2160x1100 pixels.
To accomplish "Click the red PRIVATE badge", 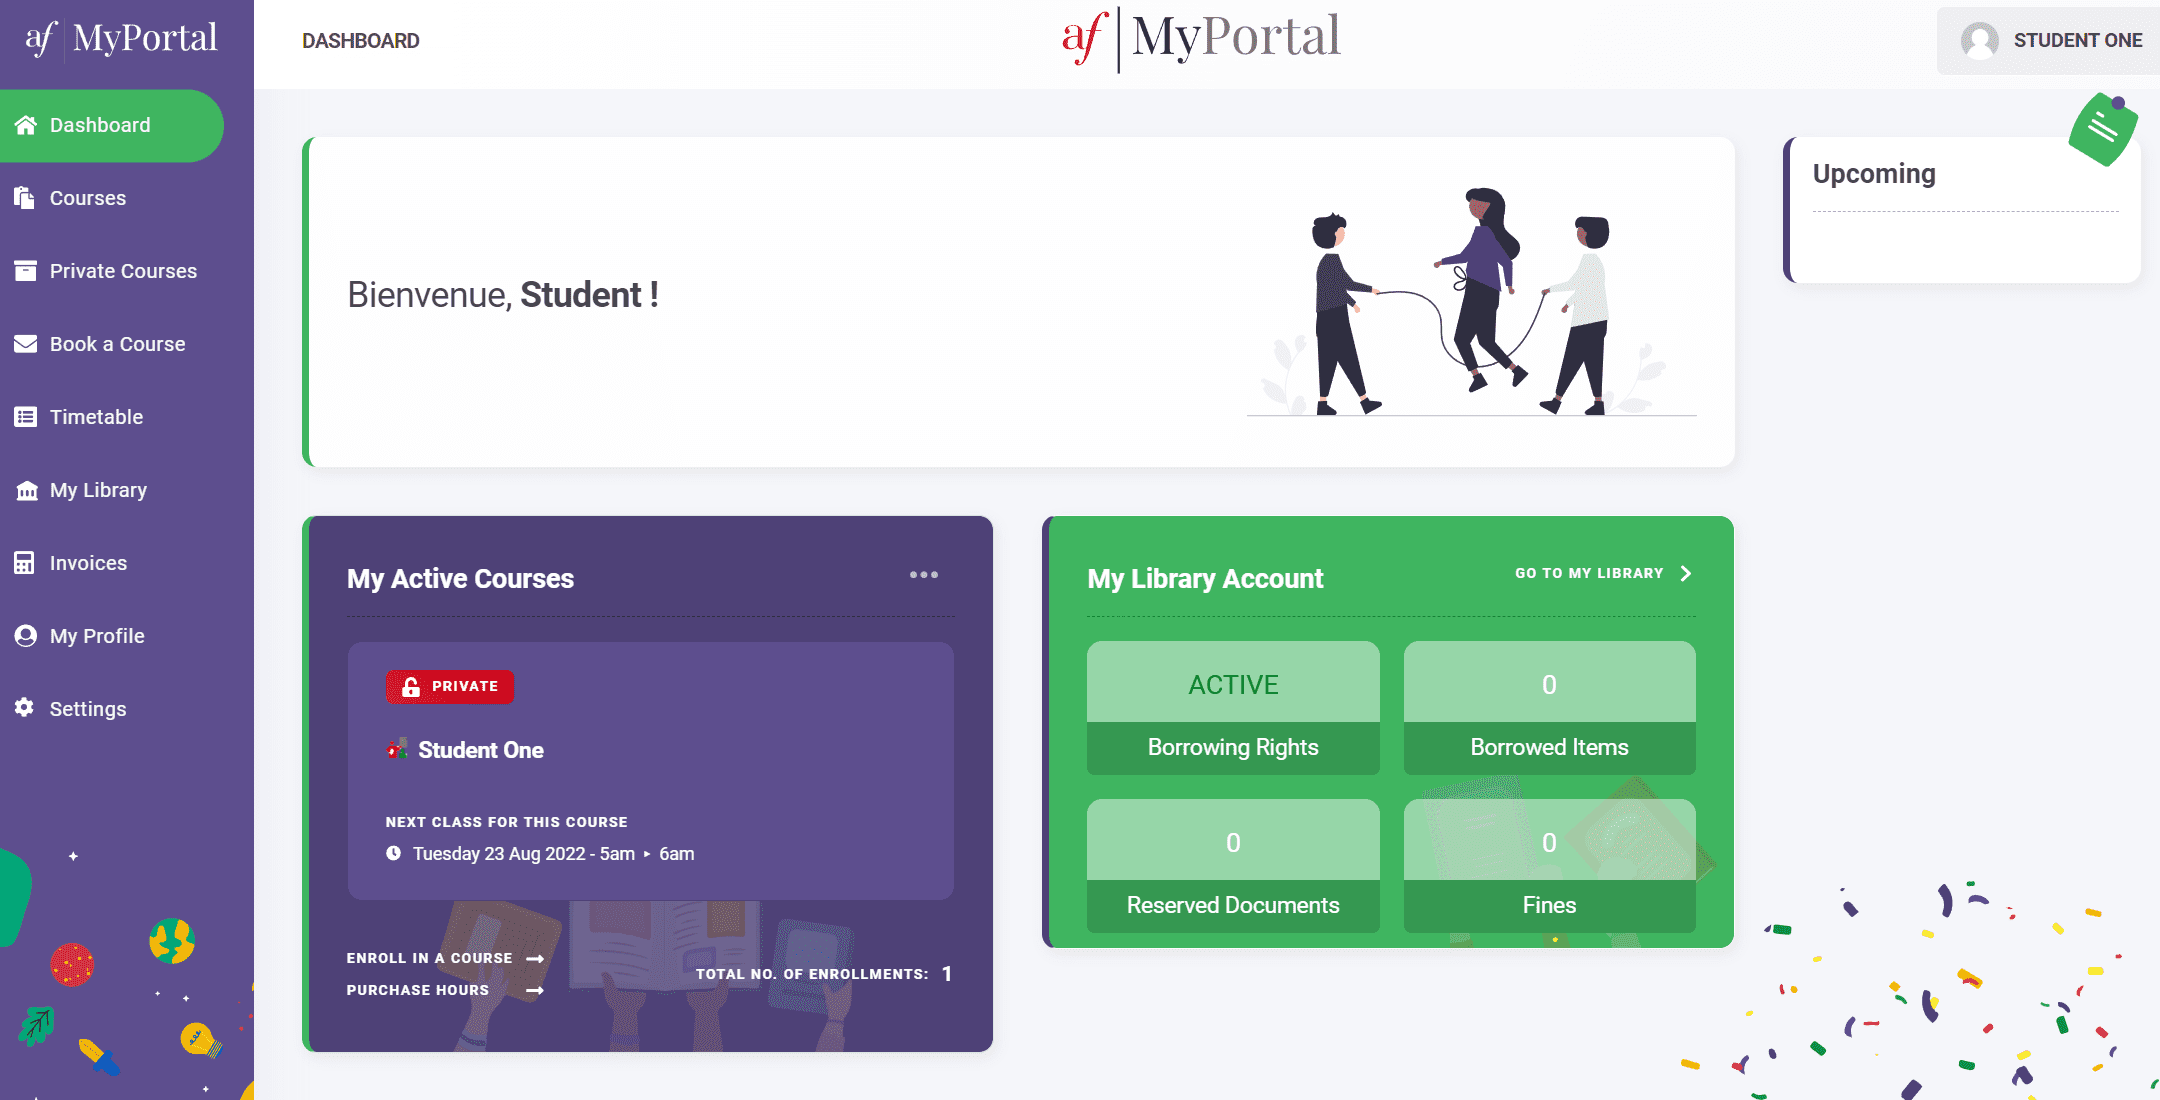I will pos(450,687).
